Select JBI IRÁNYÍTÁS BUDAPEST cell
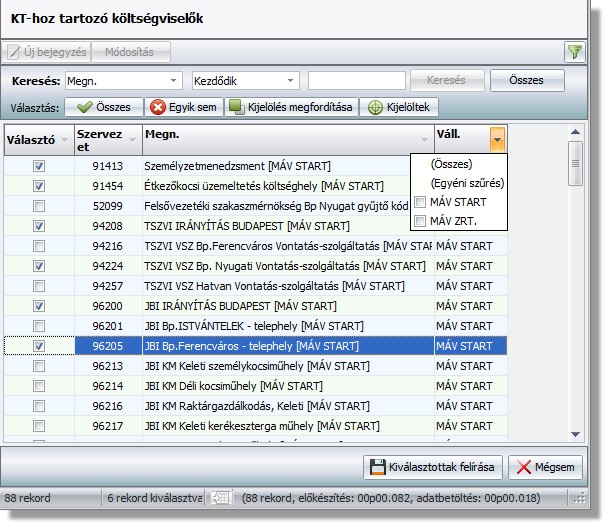 pos(288,306)
